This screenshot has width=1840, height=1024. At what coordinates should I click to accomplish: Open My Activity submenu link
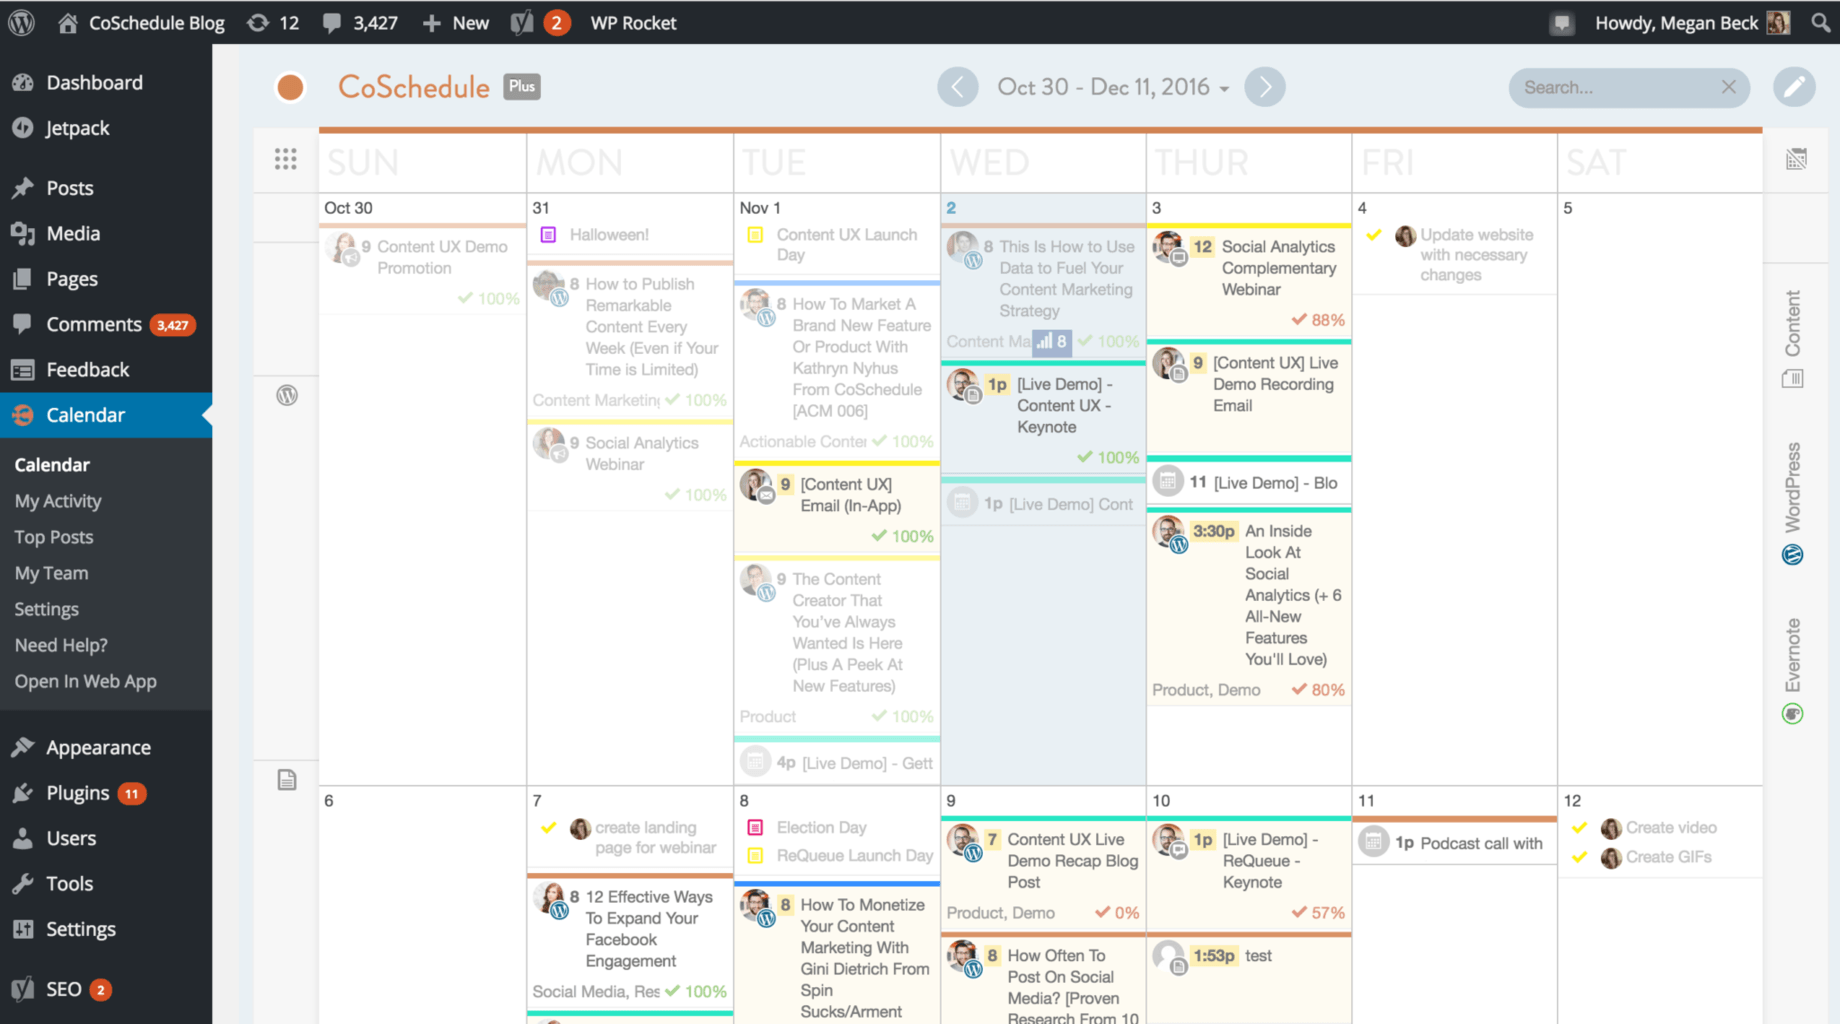coord(58,501)
